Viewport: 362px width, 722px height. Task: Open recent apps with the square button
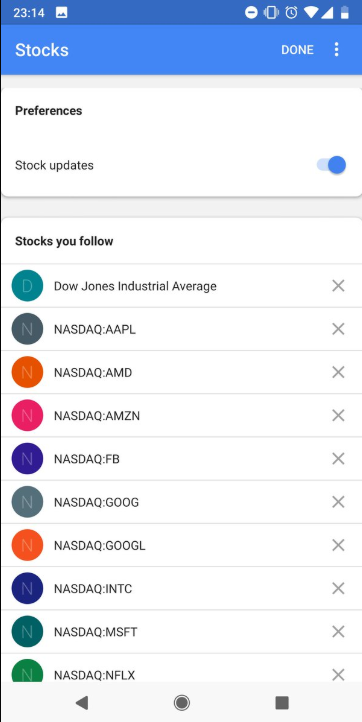(281, 702)
